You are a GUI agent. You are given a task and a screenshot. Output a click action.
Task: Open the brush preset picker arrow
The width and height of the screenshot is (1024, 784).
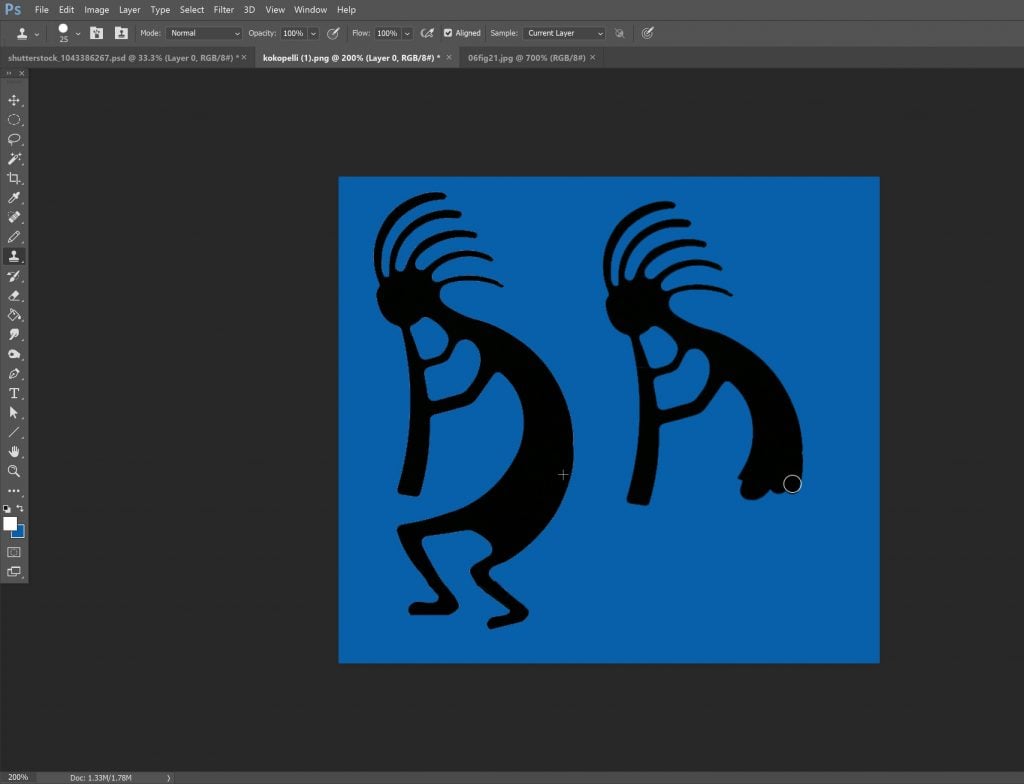pos(78,33)
